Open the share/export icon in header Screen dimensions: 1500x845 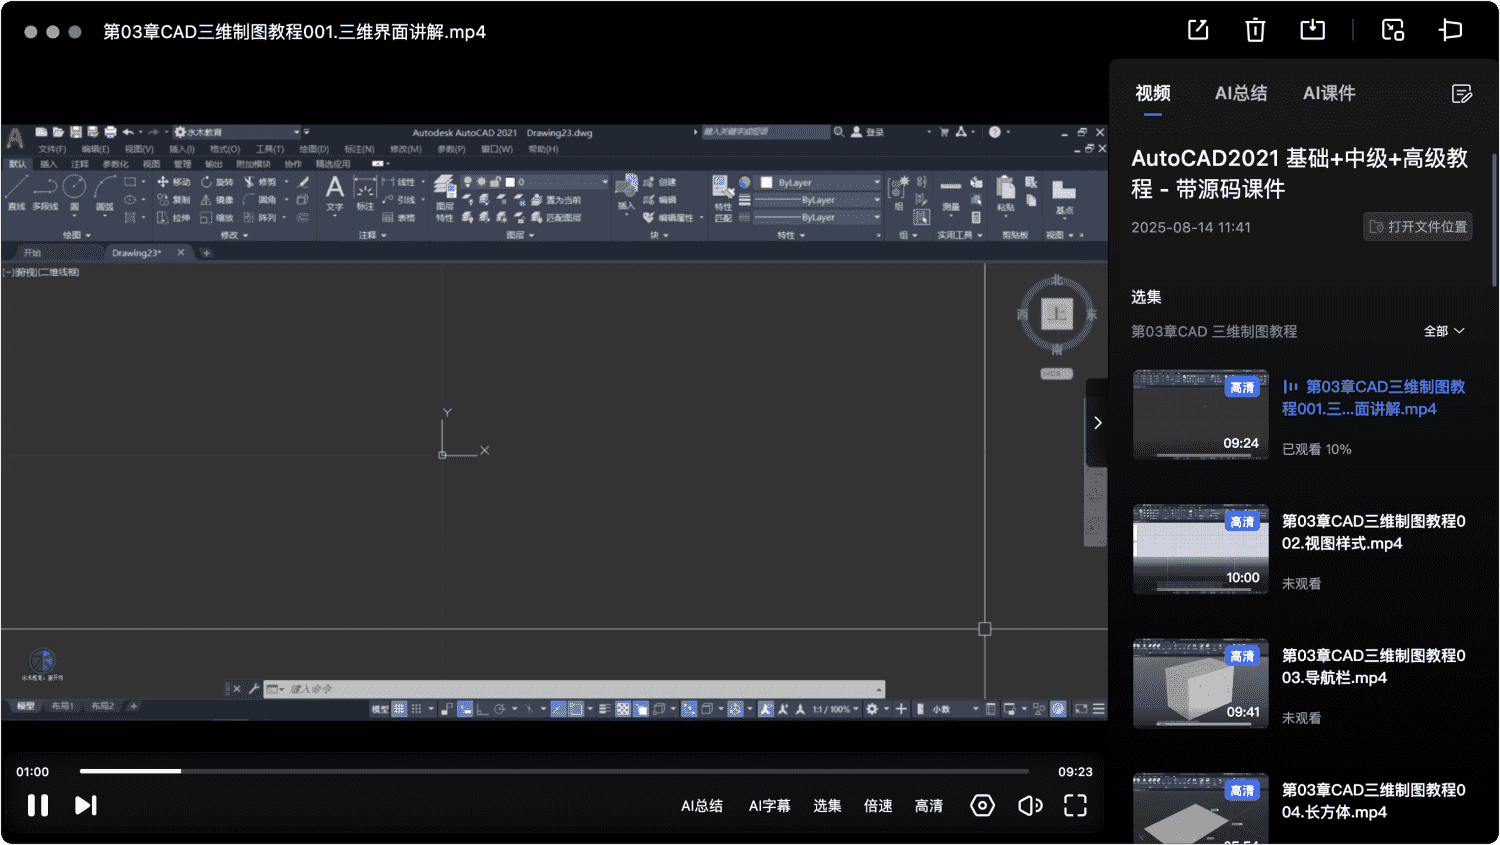click(x=1198, y=30)
